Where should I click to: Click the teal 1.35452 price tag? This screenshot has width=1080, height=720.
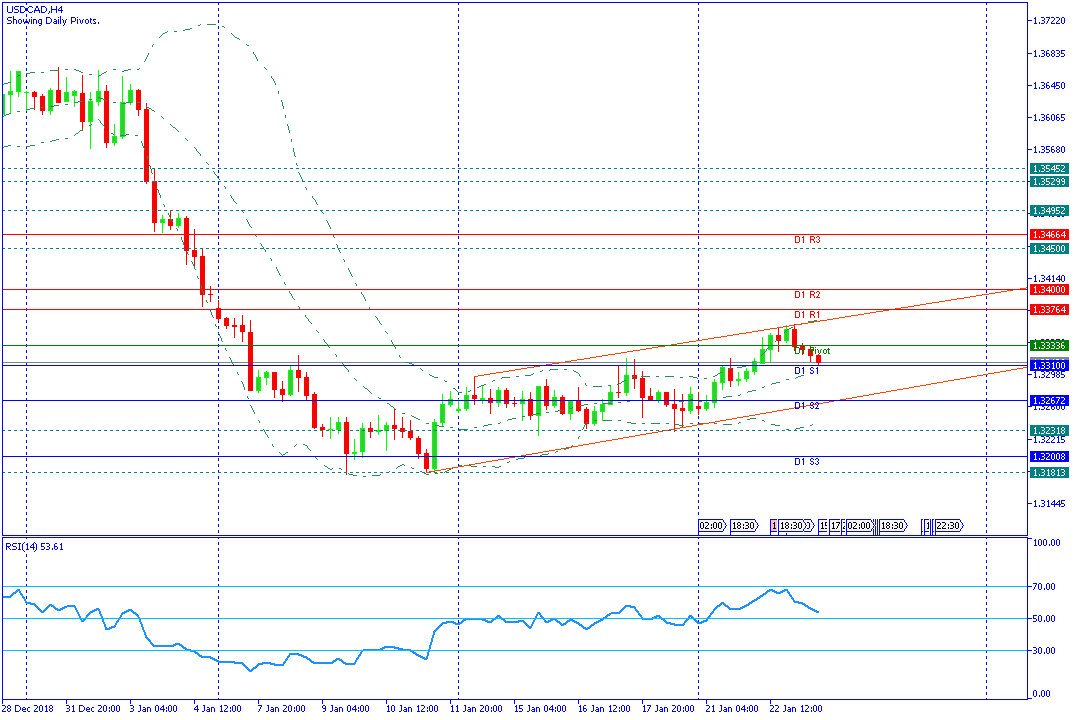[x=1049, y=169]
